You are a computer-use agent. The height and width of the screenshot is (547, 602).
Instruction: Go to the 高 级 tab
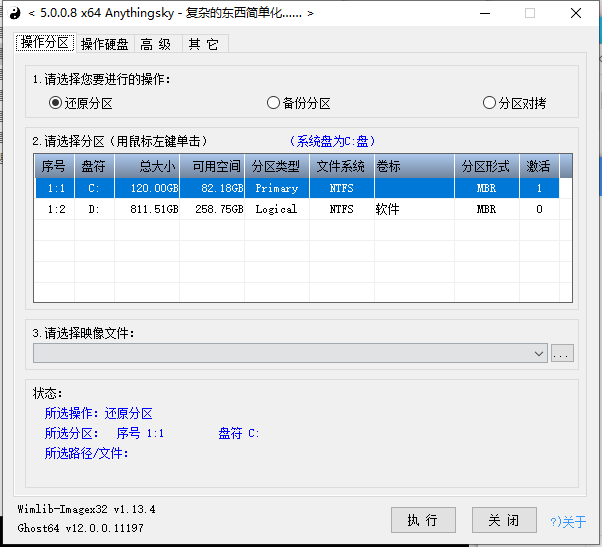point(158,44)
